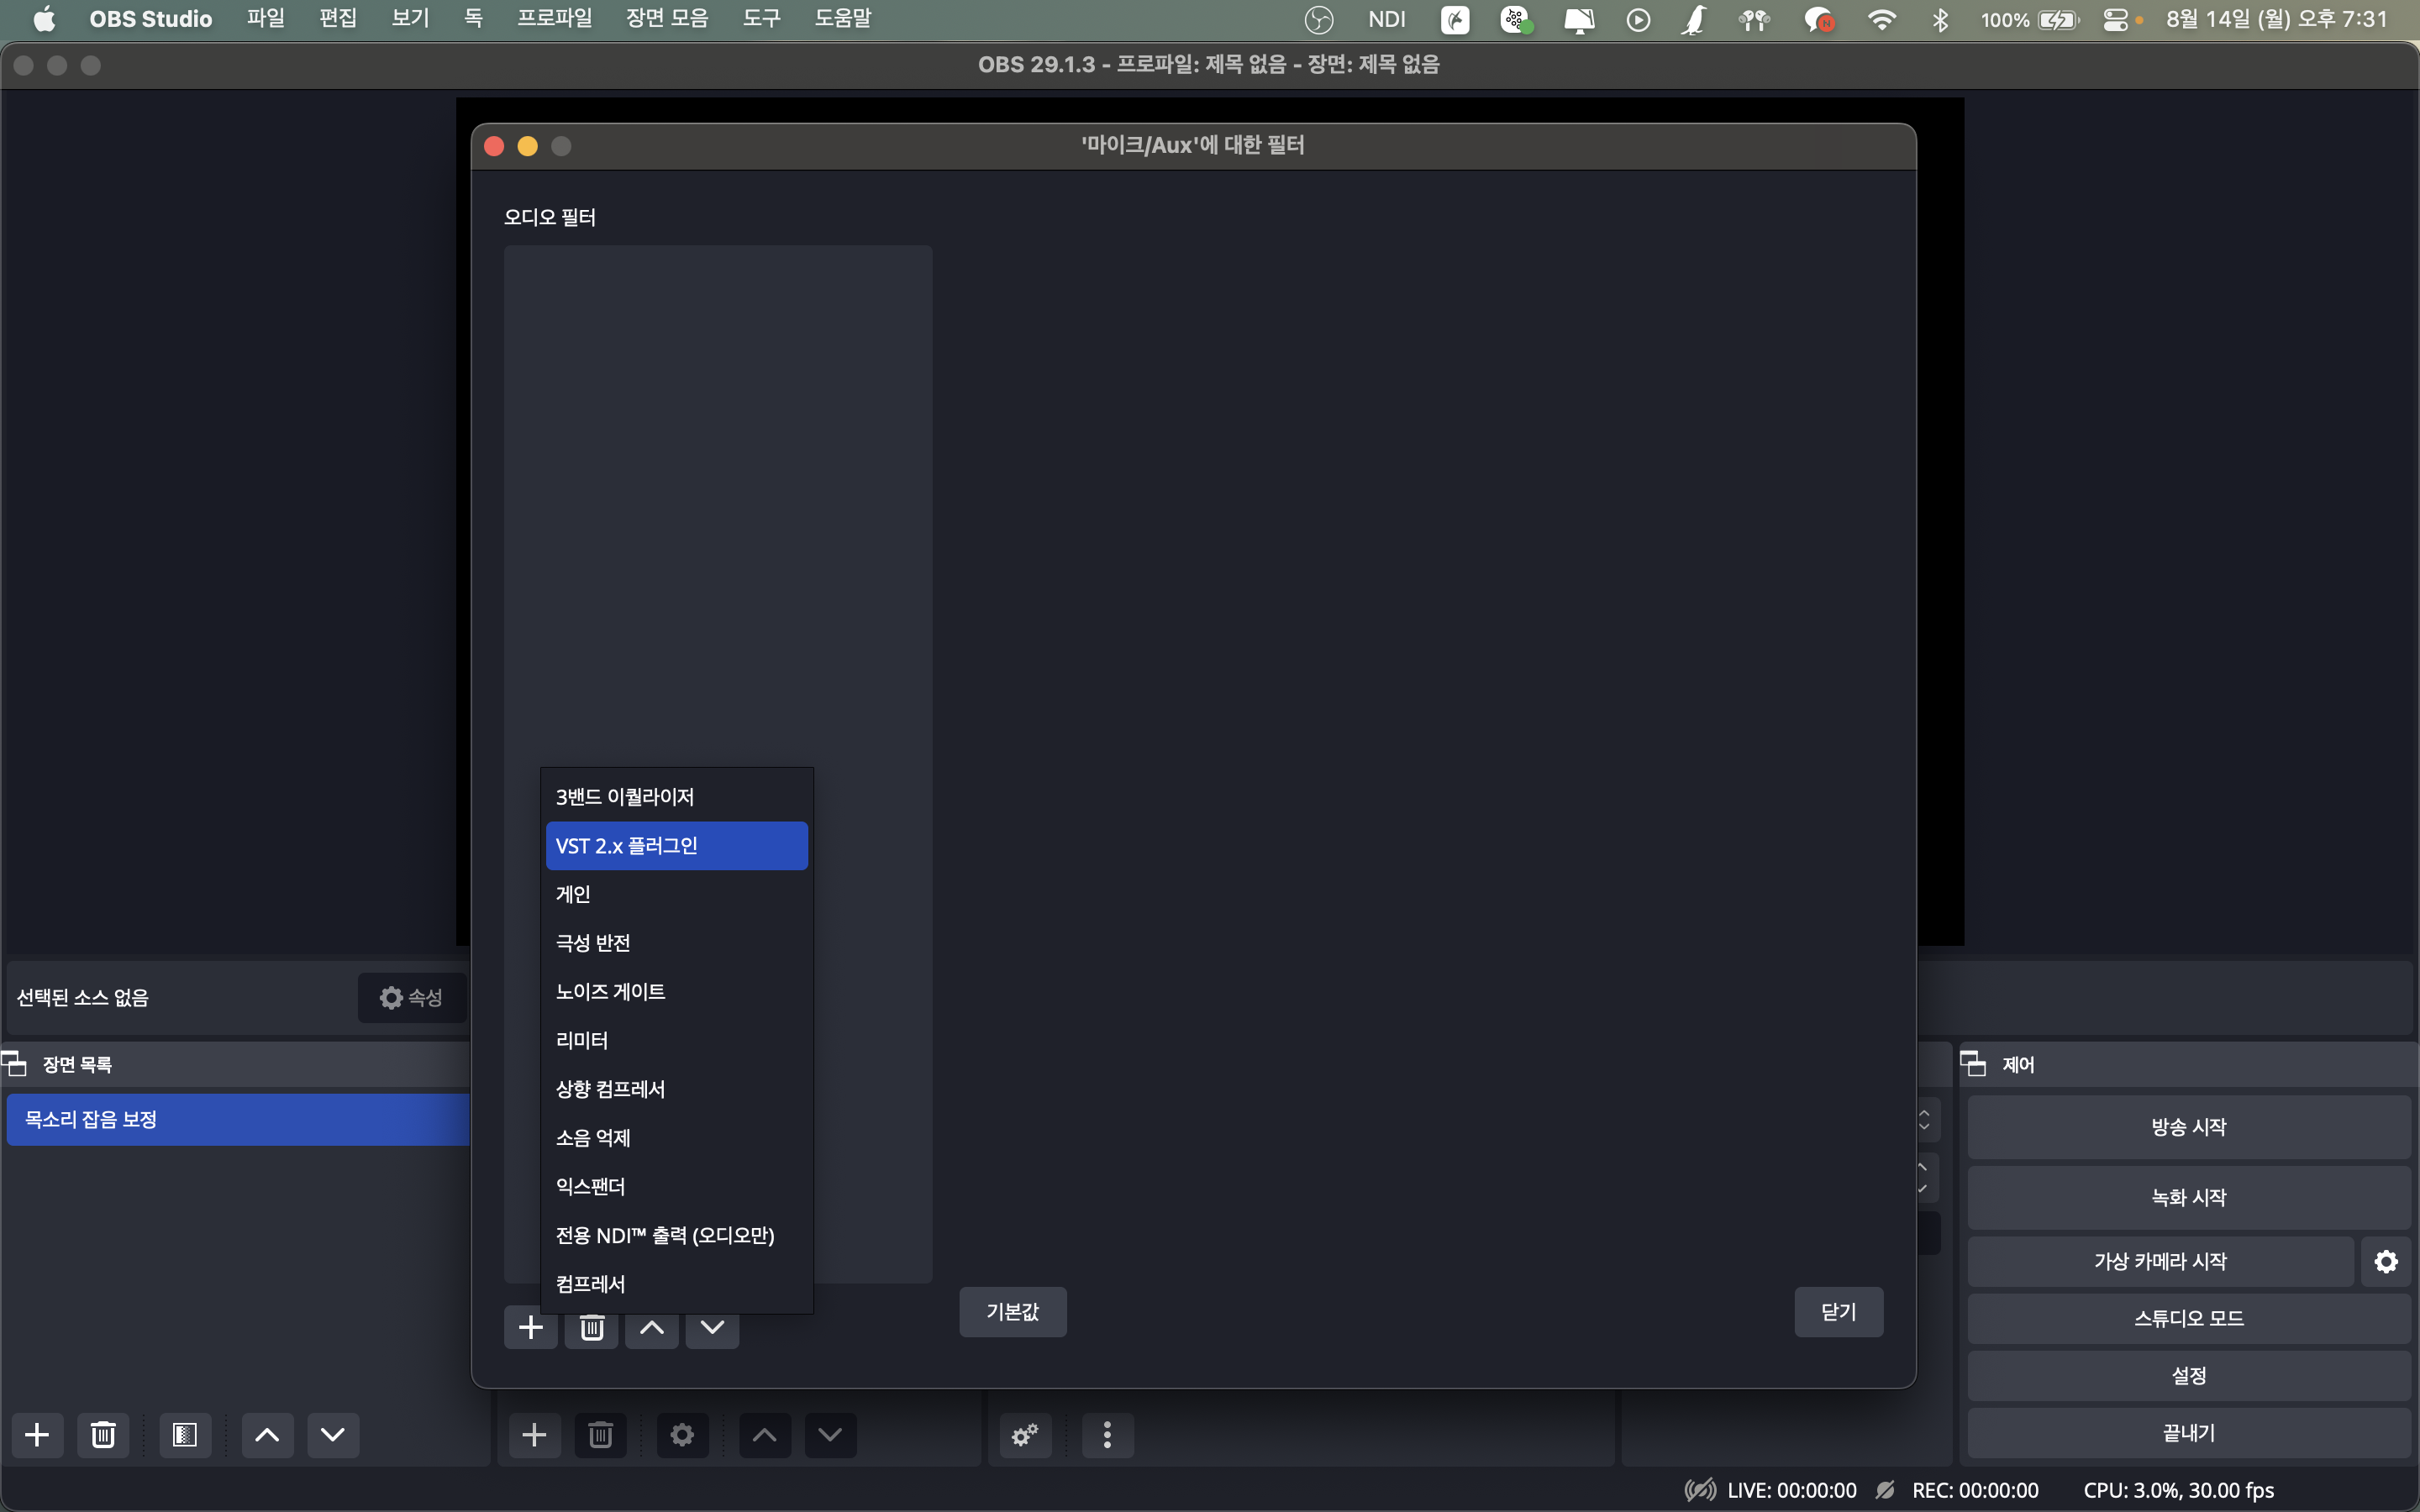Open 편집 menu in menu bar

338,19
